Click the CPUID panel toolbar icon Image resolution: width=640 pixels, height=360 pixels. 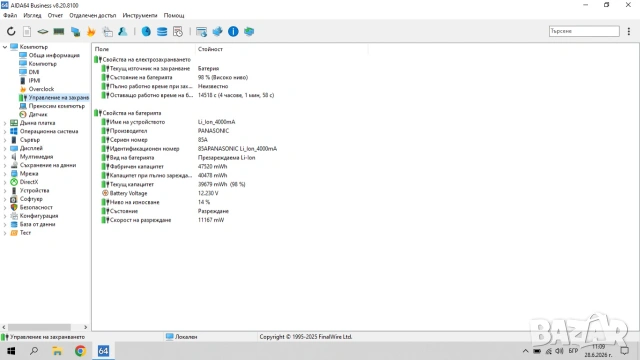coord(107,31)
